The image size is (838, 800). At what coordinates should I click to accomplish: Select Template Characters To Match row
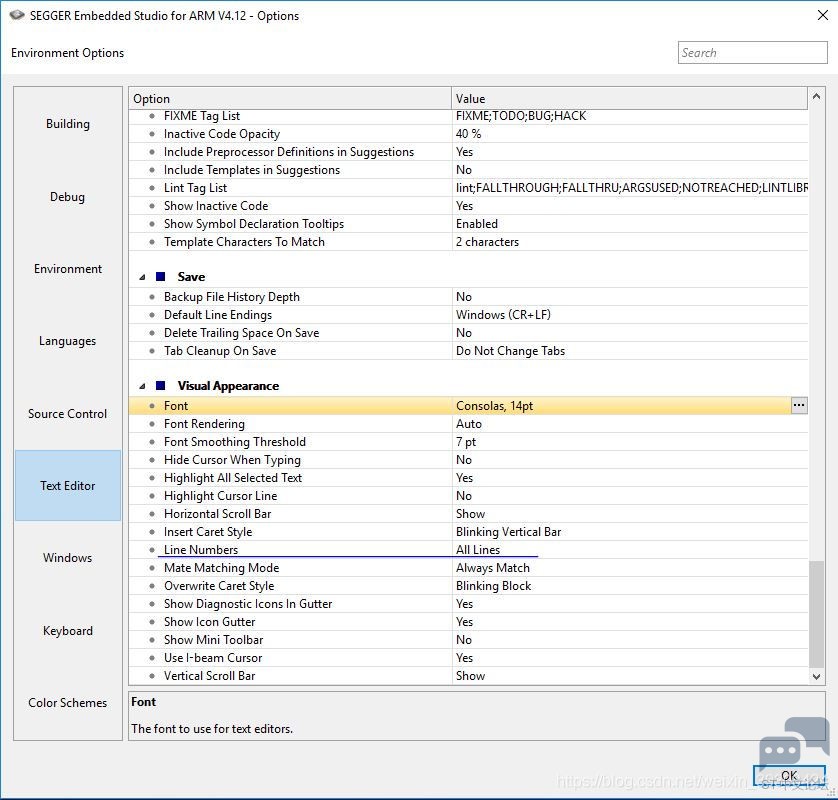pos(468,242)
